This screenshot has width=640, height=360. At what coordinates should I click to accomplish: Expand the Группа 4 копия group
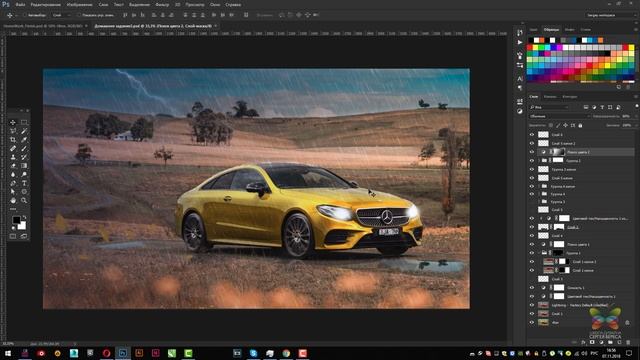539,186
